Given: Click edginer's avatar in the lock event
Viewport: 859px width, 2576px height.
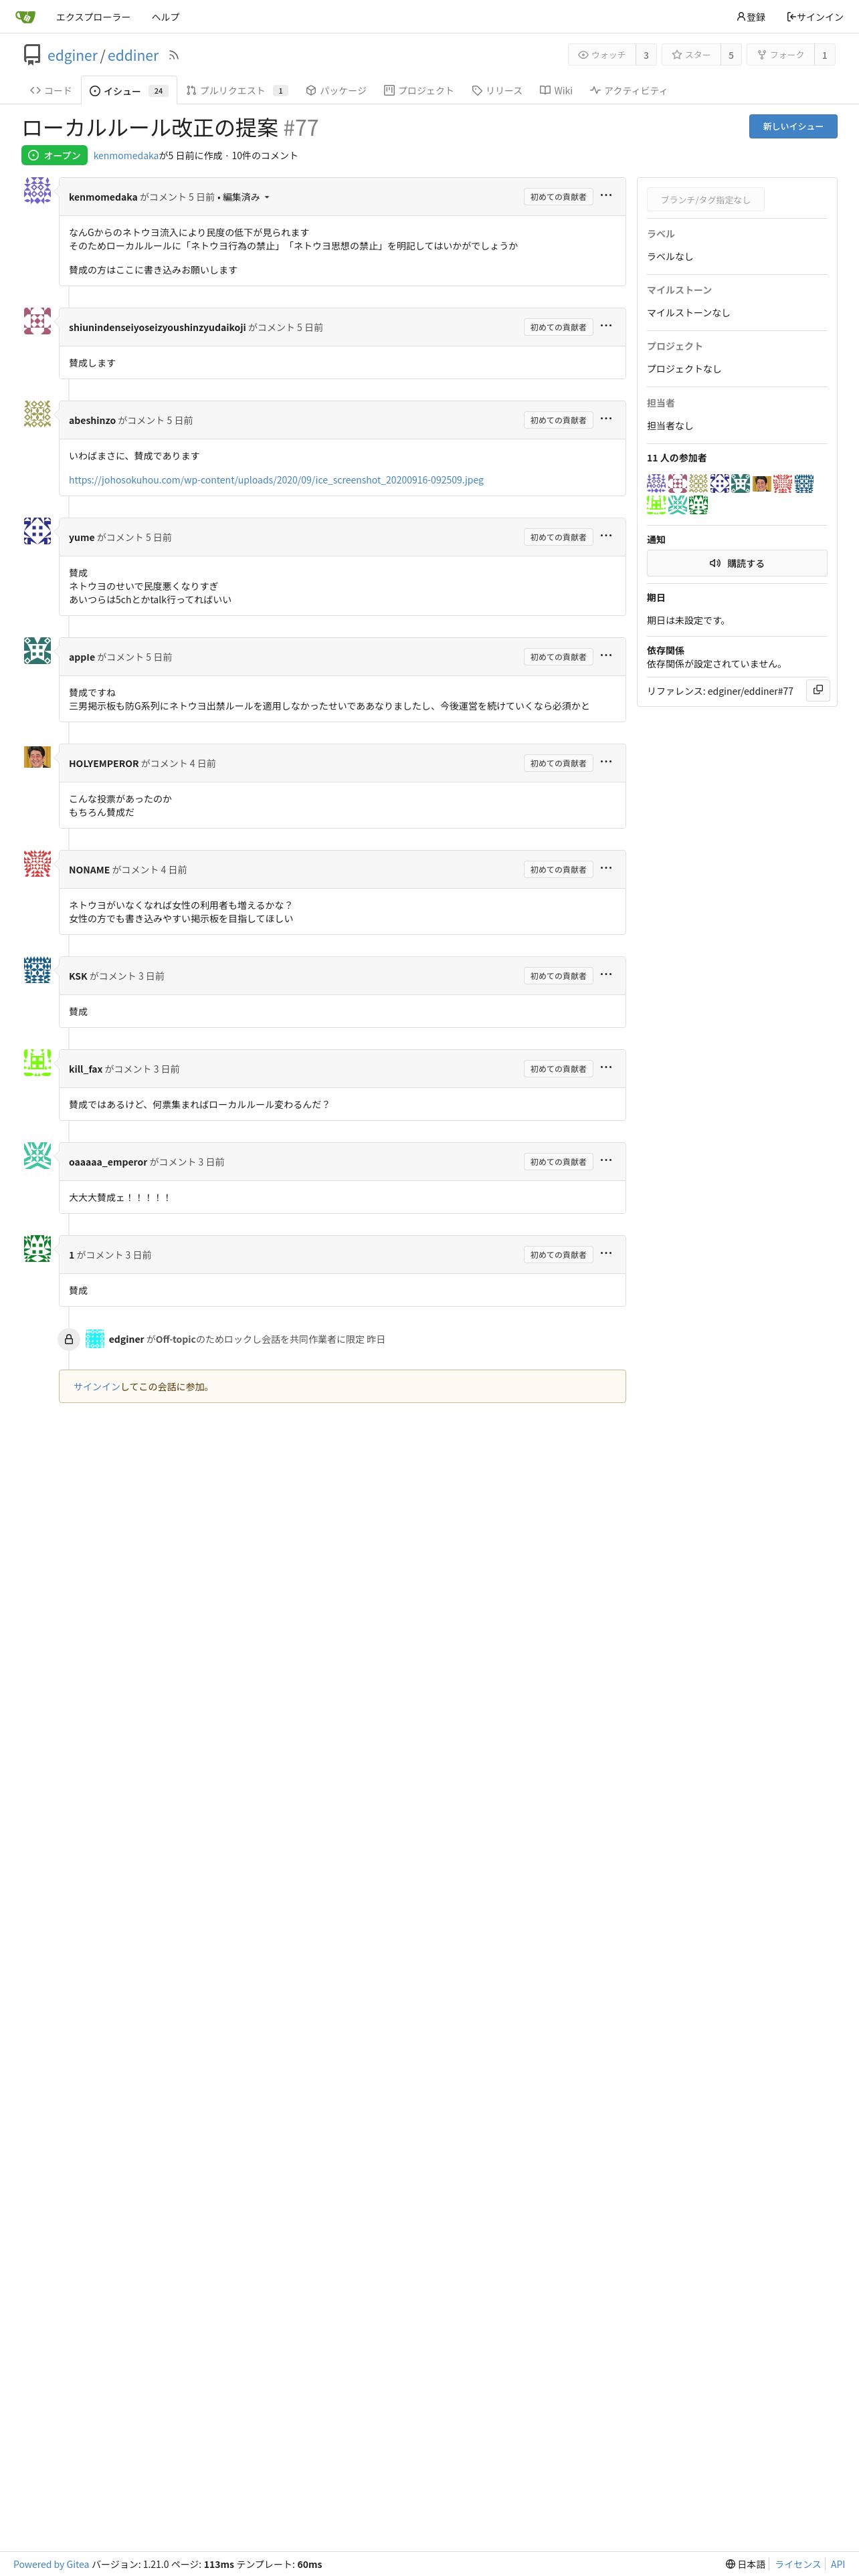Looking at the screenshot, I should coord(95,1339).
